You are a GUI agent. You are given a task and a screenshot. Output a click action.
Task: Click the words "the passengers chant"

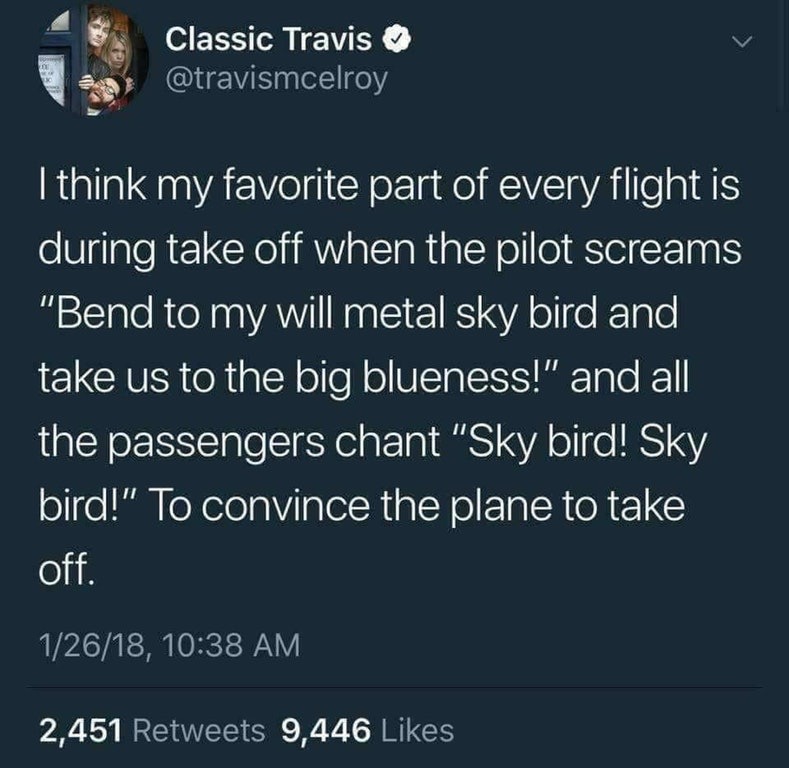point(240,443)
